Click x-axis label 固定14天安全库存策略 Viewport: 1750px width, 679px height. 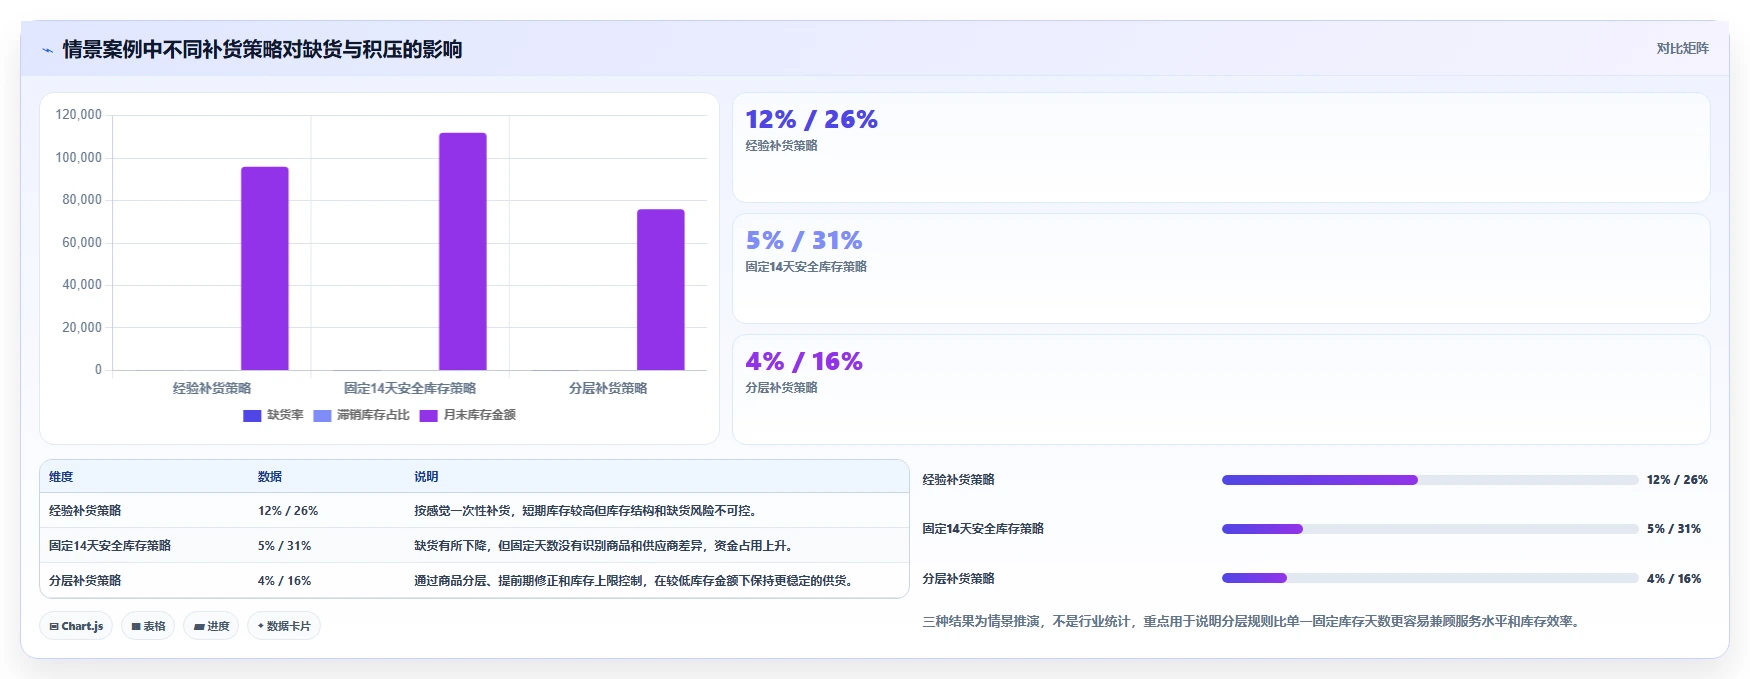[x=410, y=388]
